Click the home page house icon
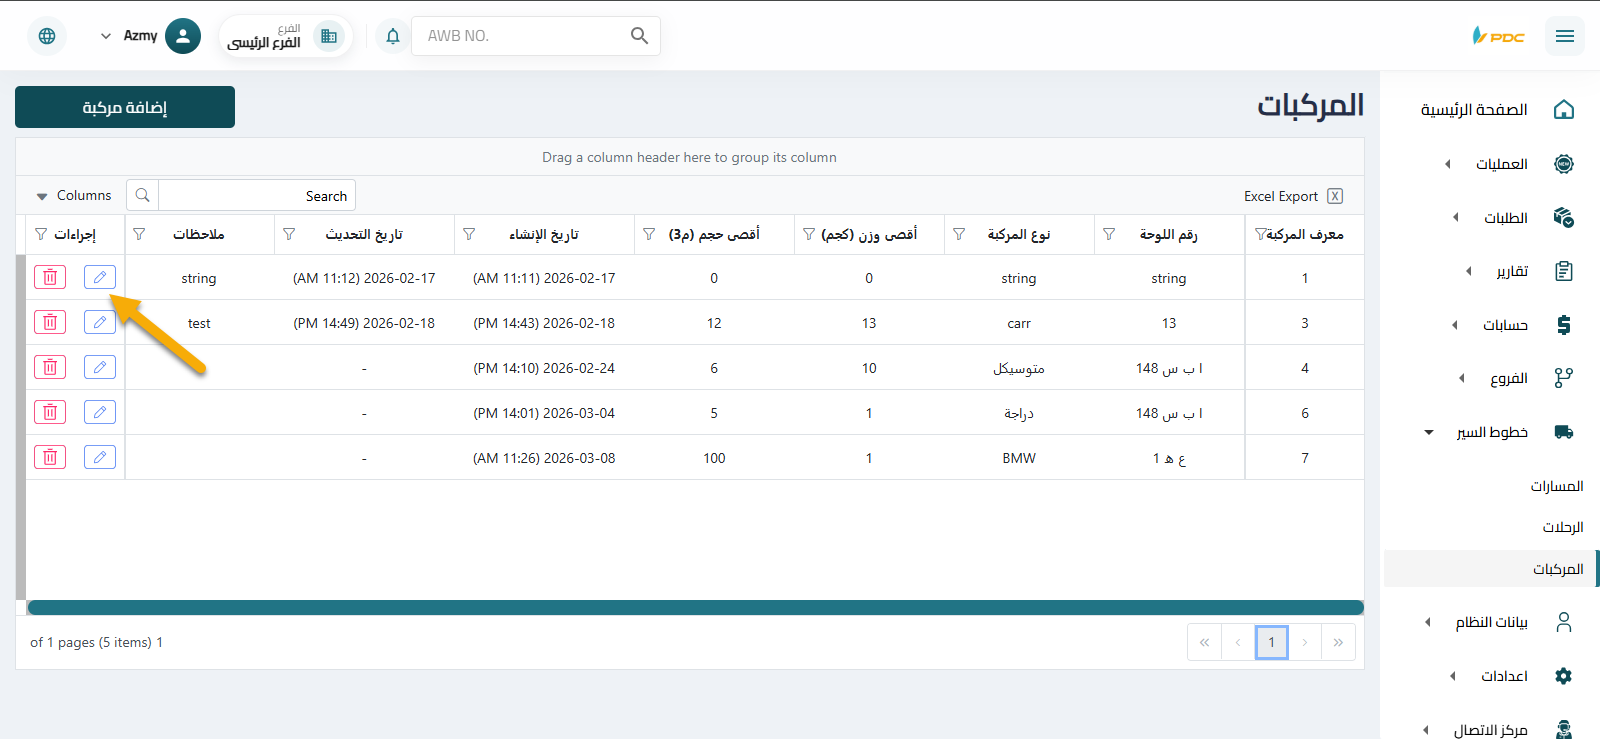 [x=1564, y=110]
